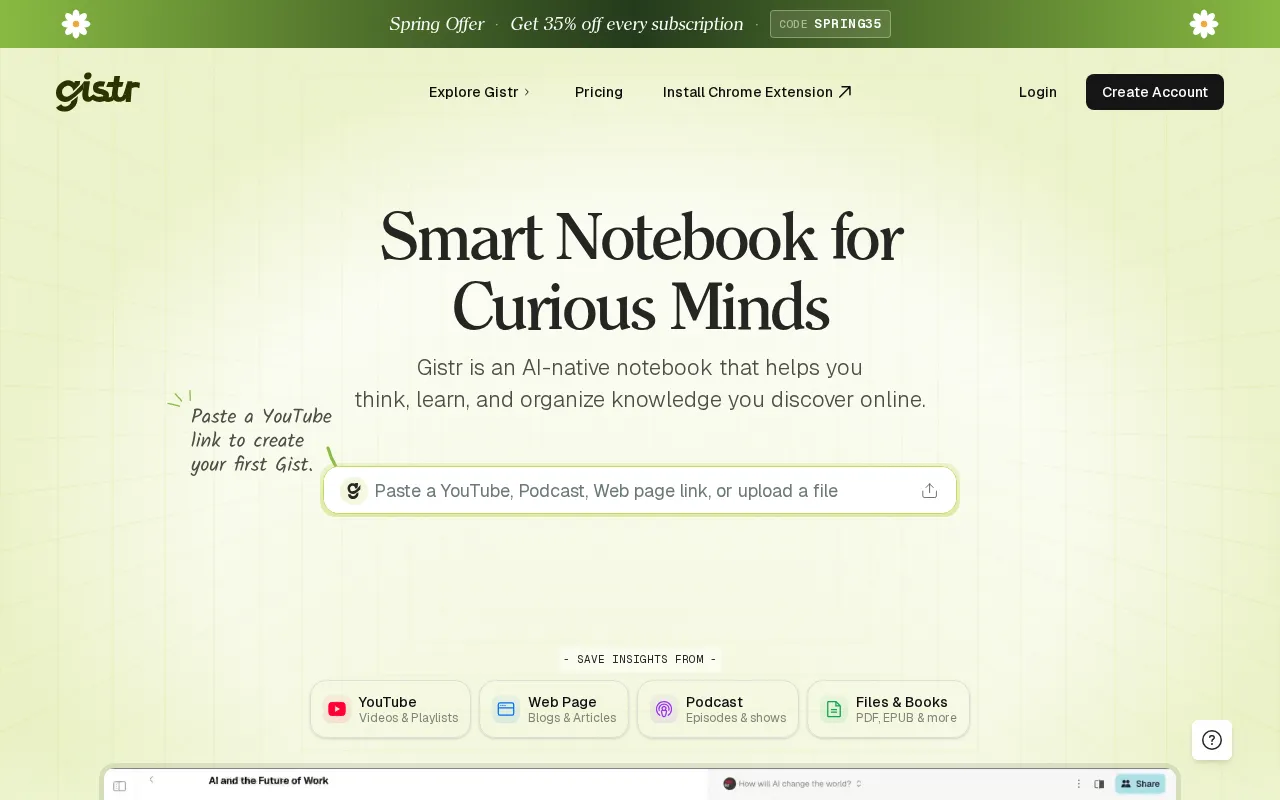The image size is (1280, 800).
Task: Click the chevron next to Explore Gistr
Action: pos(527,92)
